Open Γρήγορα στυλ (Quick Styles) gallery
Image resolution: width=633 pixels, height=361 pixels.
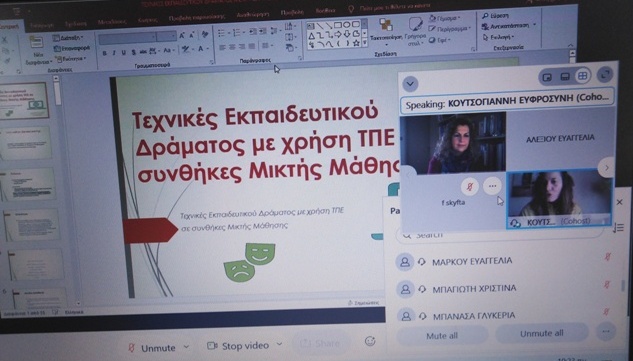click(x=416, y=31)
